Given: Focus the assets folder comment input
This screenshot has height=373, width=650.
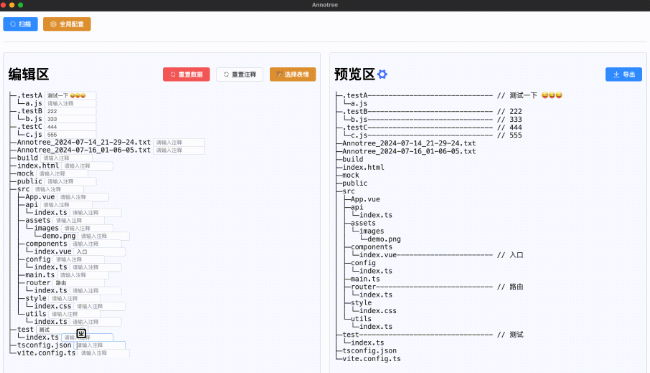Looking at the screenshot, I should pos(79,220).
